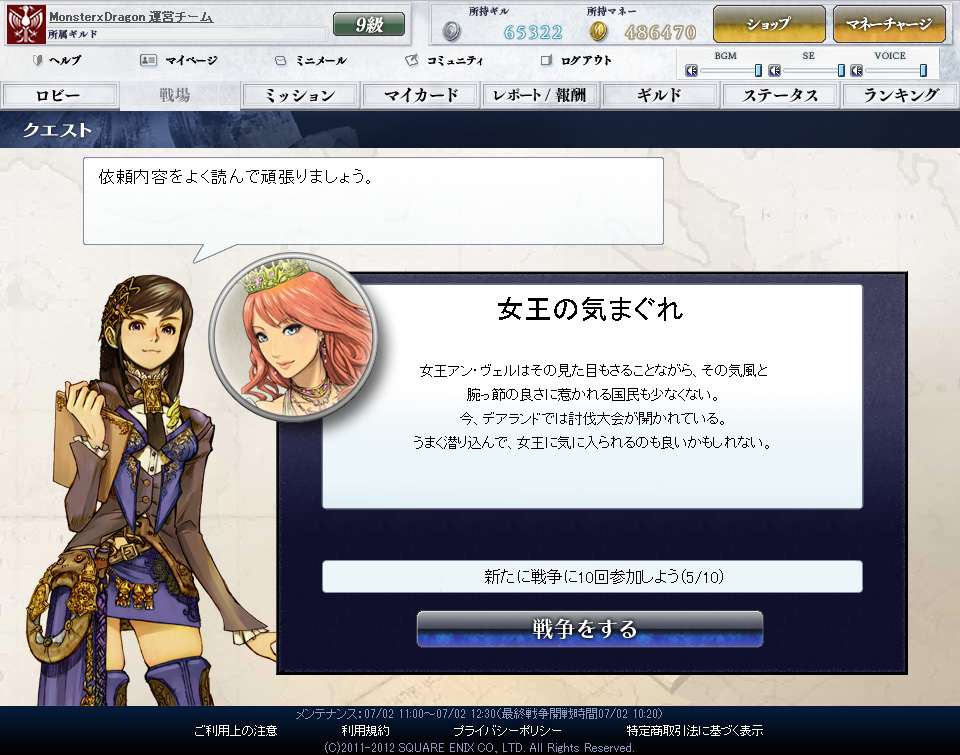Go to the ランキング tab
The image size is (960, 755).
point(900,96)
